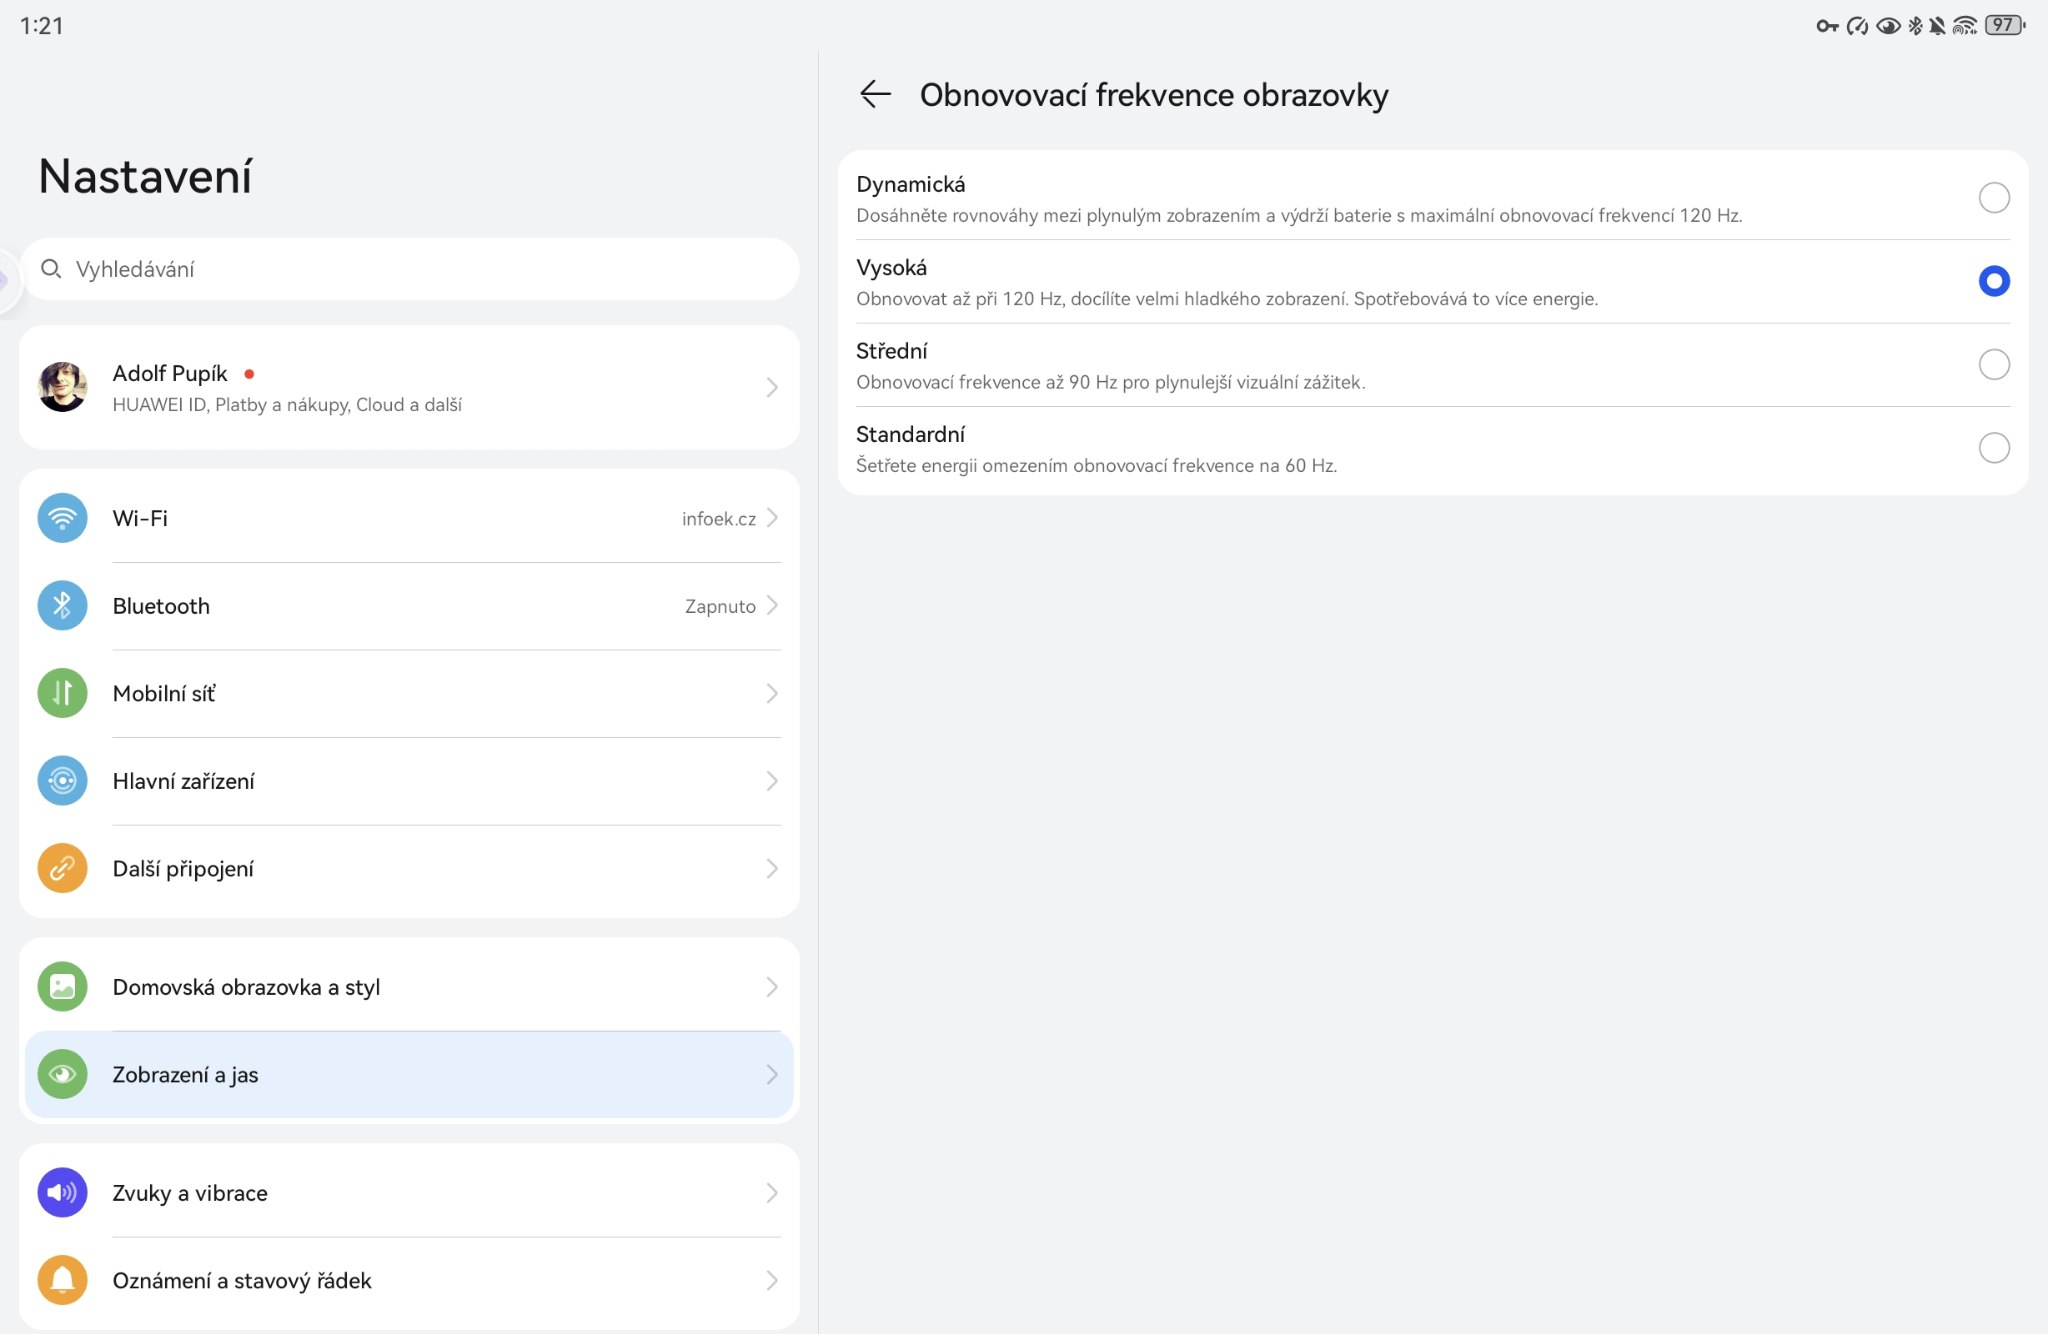The width and height of the screenshot is (2048, 1334).
Task: Click the orange Další připojení link icon
Action: point(62,868)
